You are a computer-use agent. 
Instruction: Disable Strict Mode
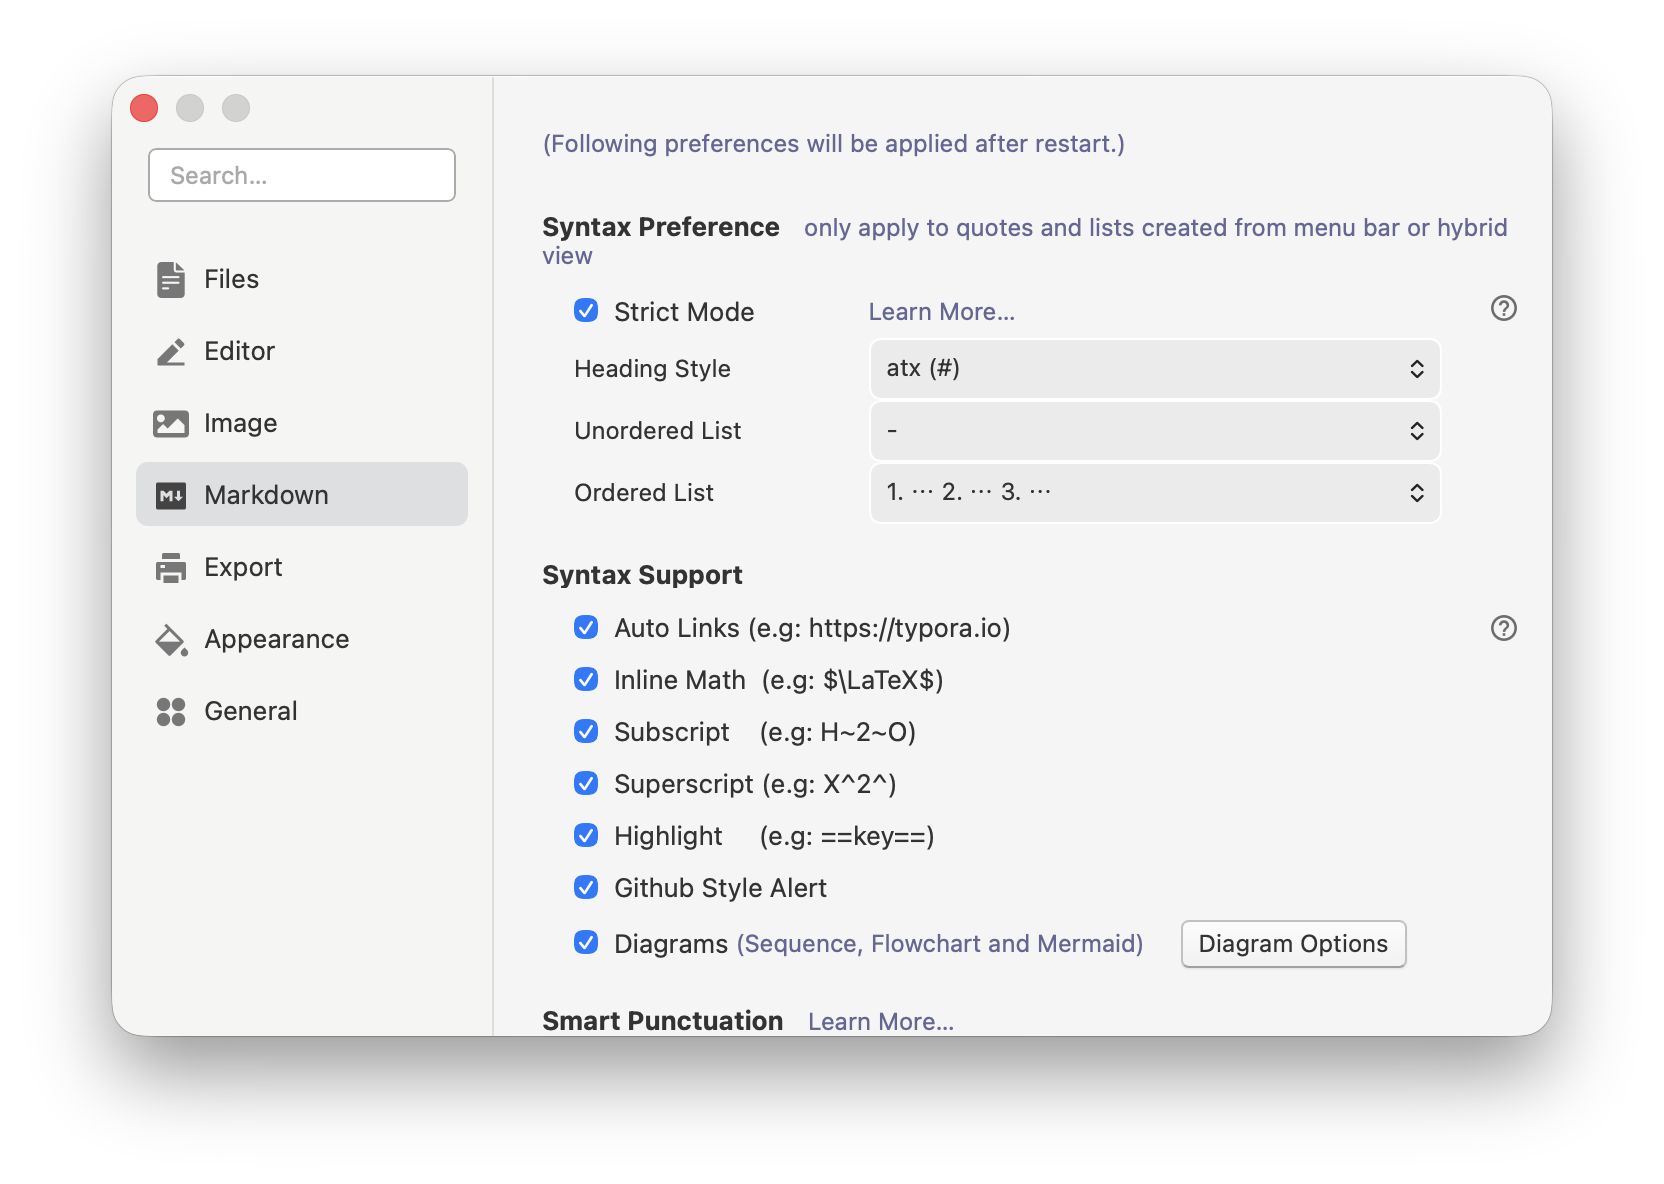click(586, 311)
